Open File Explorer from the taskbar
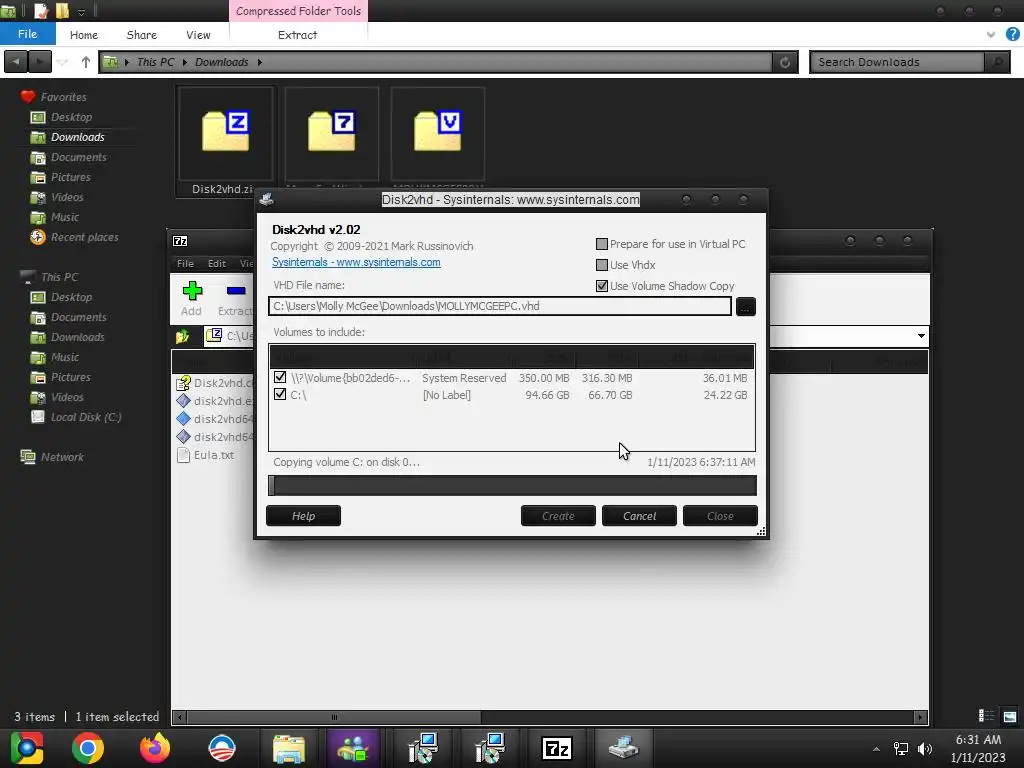Viewport: 1024px width, 768px height. click(x=288, y=748)
